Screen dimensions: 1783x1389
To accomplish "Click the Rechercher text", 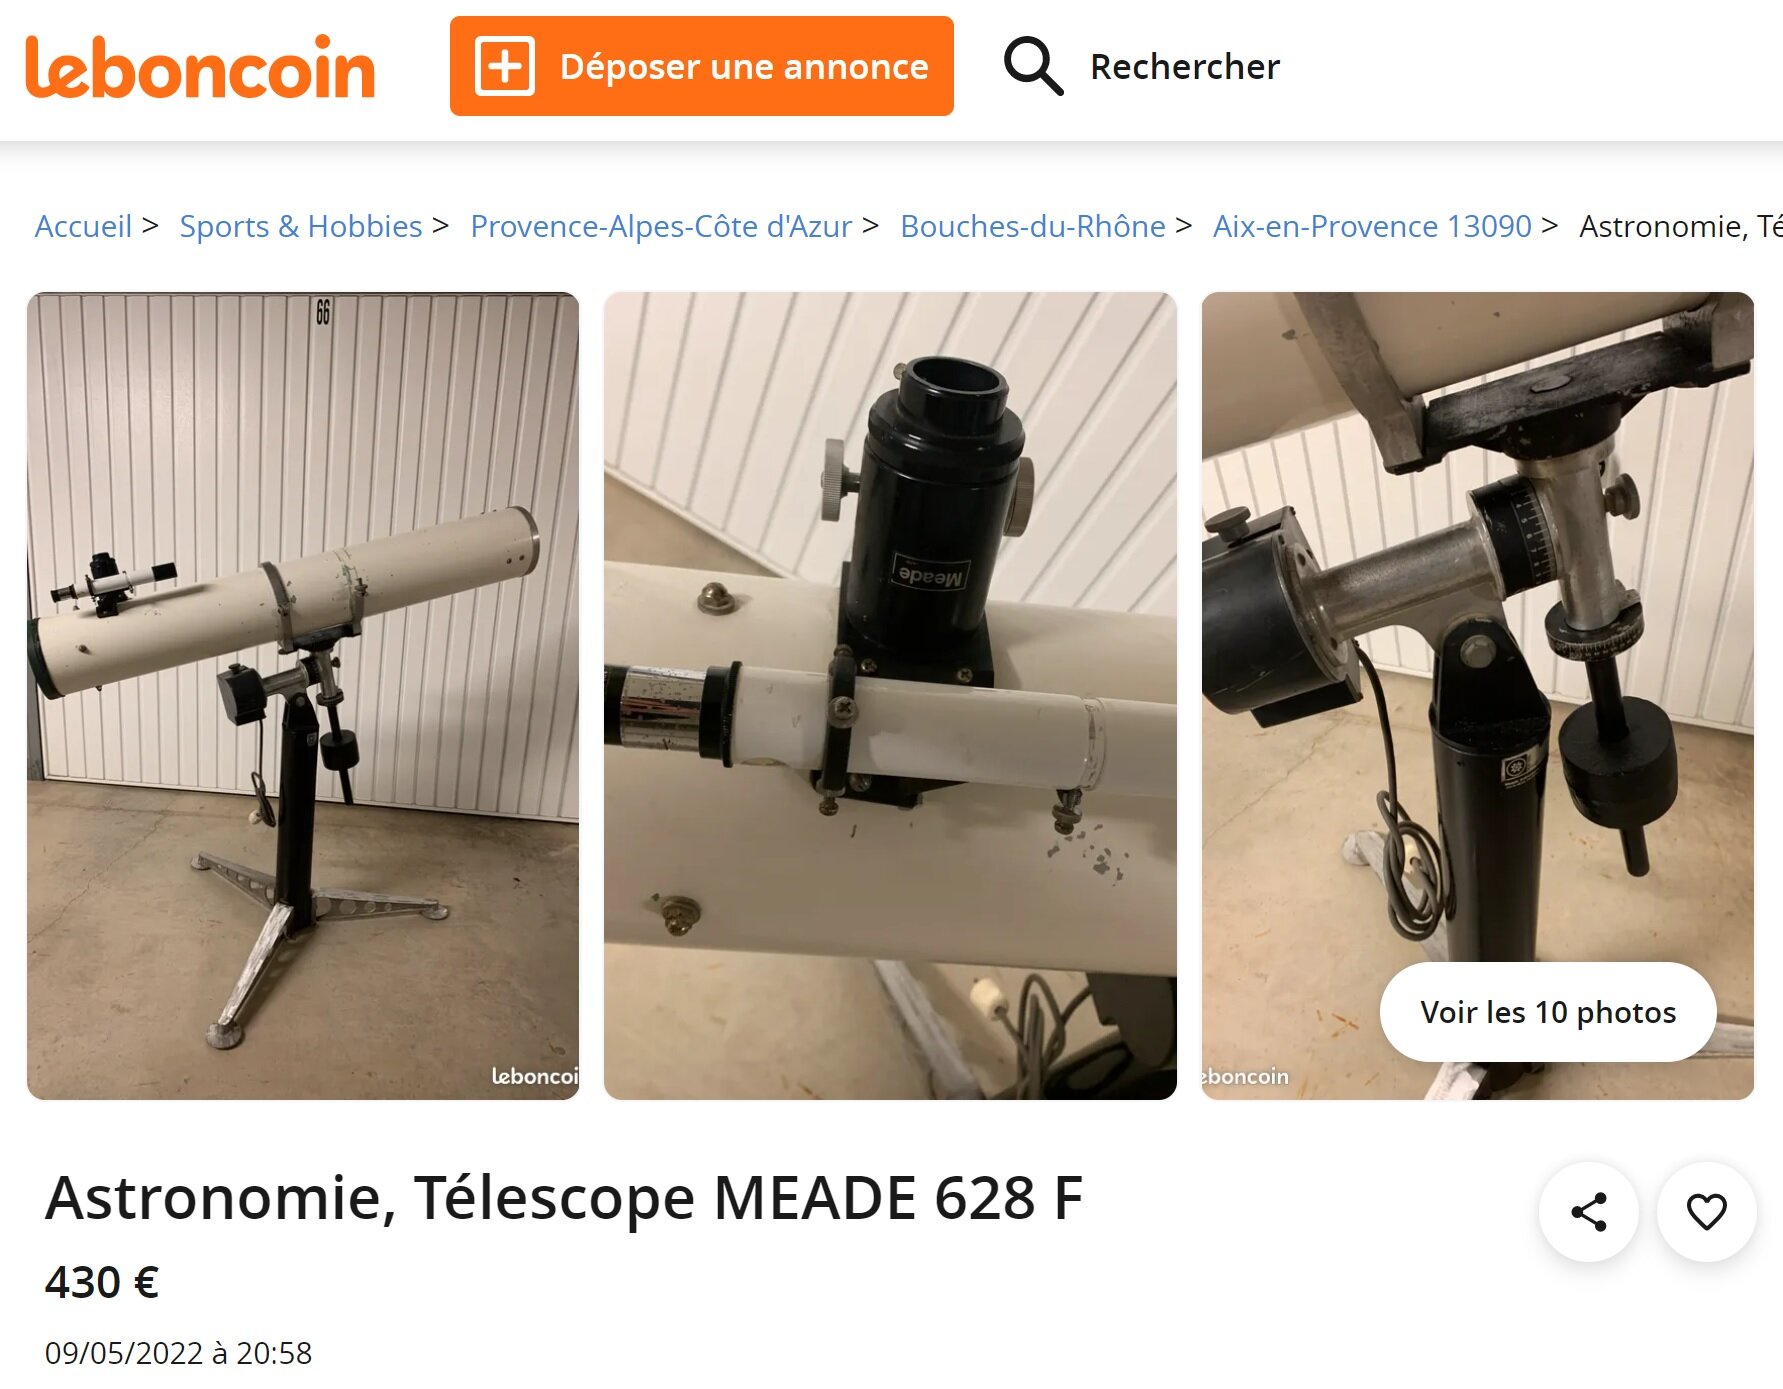I will pyautogui.click(x=1184, y=67).
